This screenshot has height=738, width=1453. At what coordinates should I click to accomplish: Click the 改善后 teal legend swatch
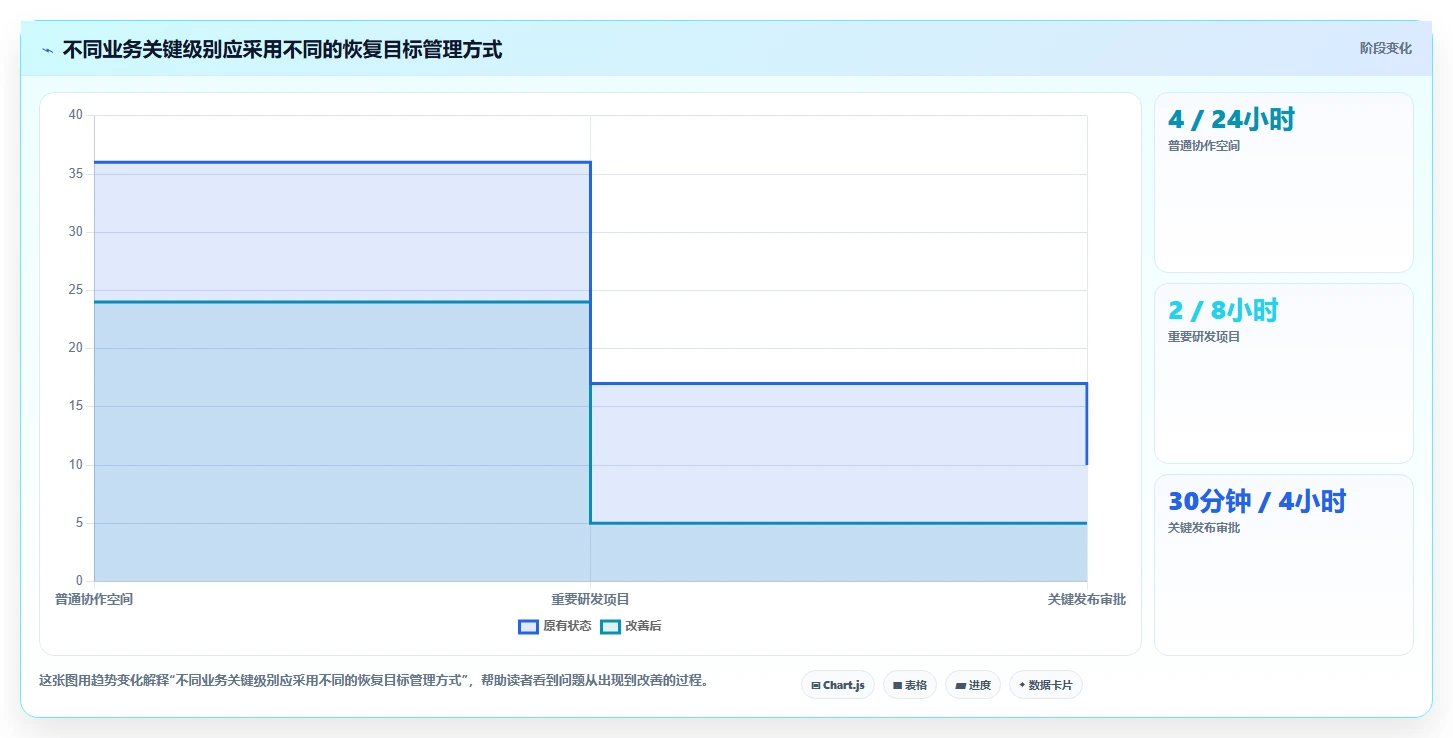pos(610,627)
